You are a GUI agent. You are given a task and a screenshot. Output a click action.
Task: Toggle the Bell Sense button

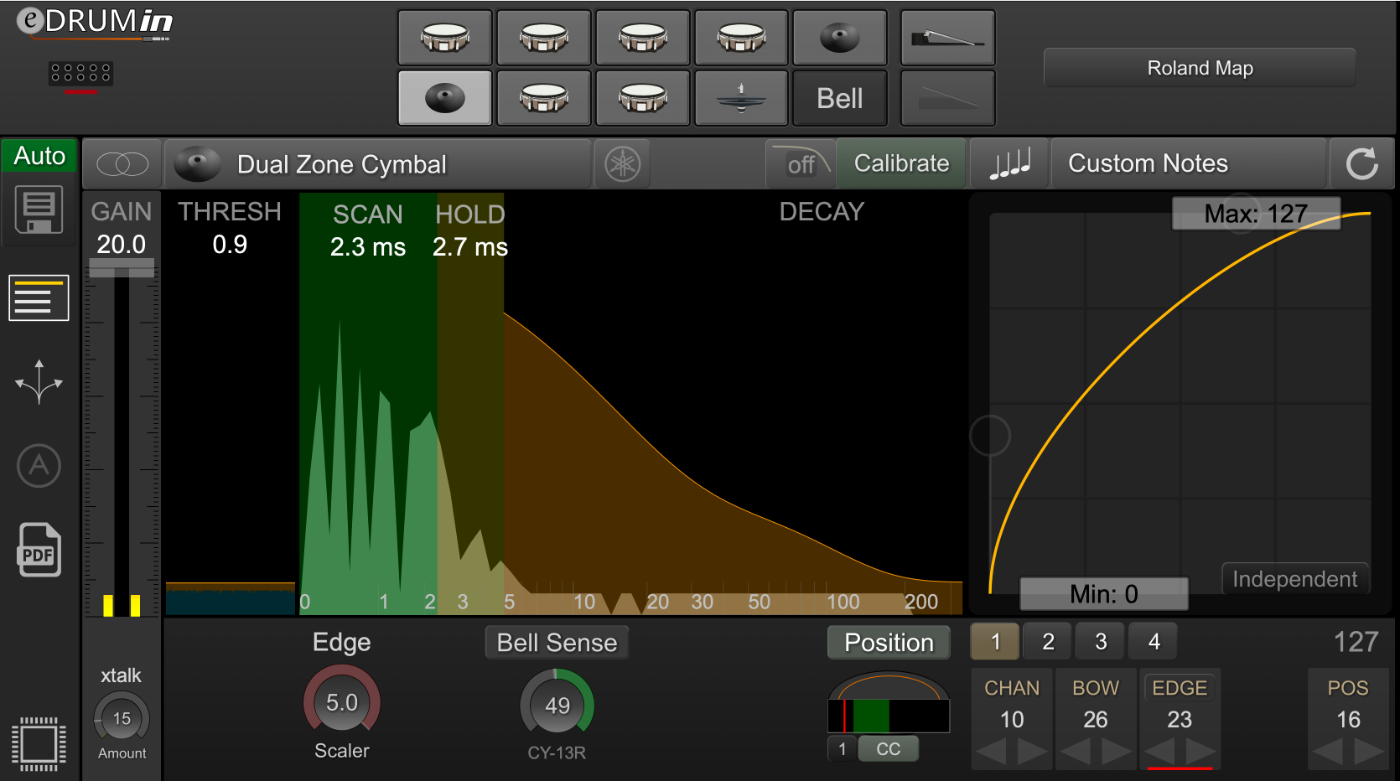(x=557, y=643)
